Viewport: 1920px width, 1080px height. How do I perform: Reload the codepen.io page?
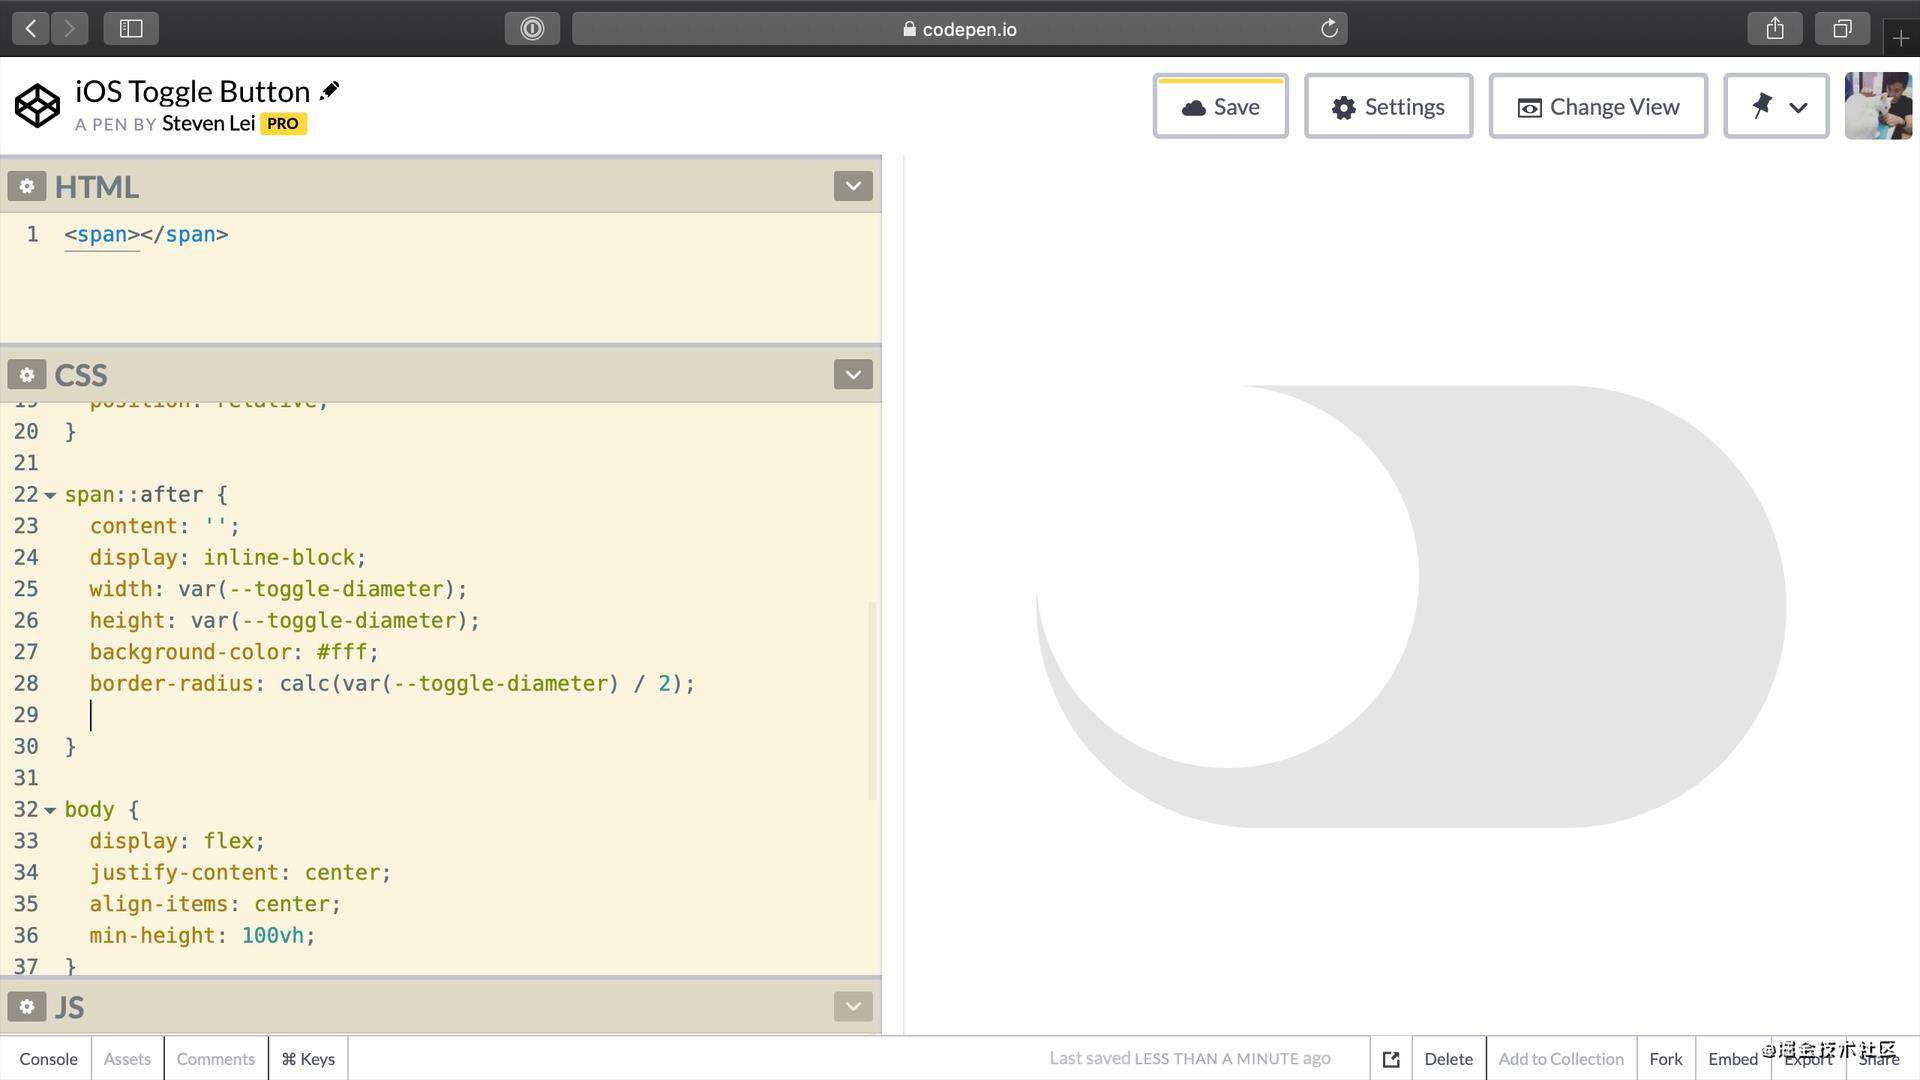point(1329,28)
